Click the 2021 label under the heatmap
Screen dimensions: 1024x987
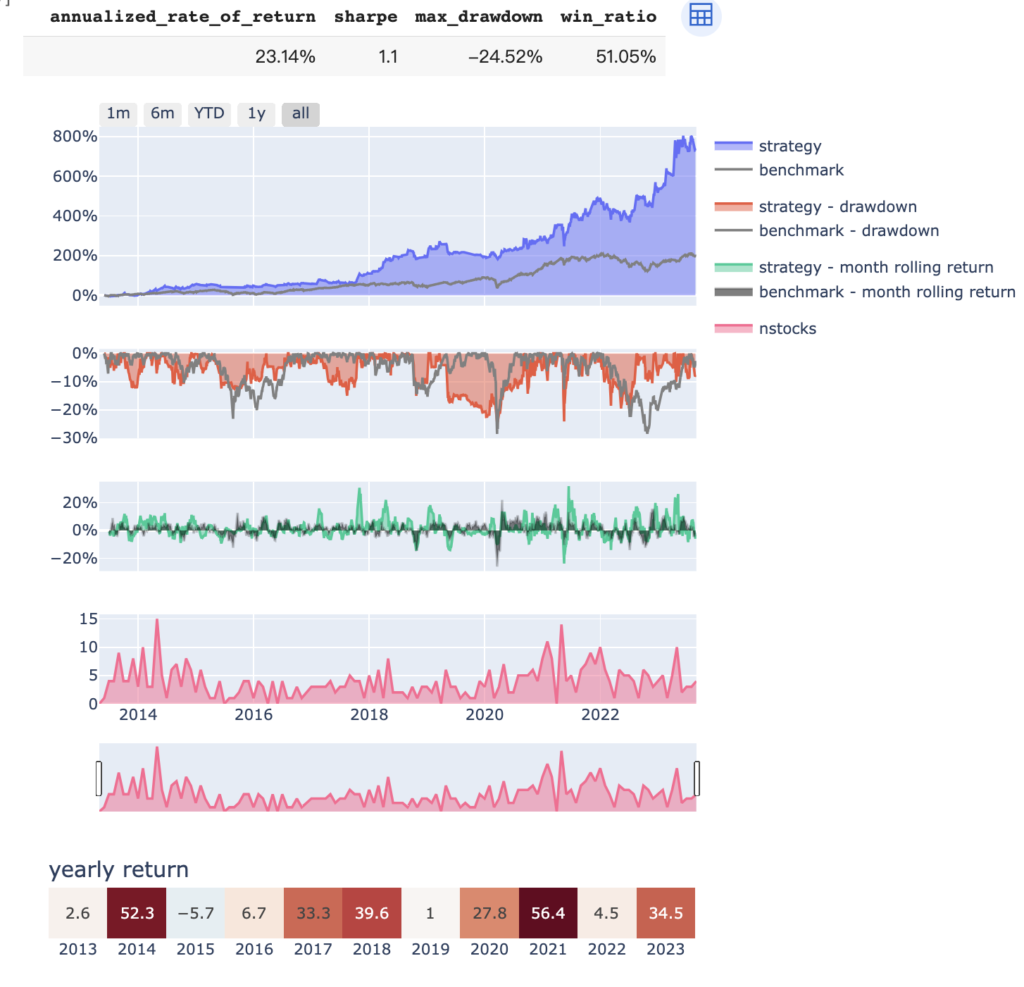[x=548, y=949]
